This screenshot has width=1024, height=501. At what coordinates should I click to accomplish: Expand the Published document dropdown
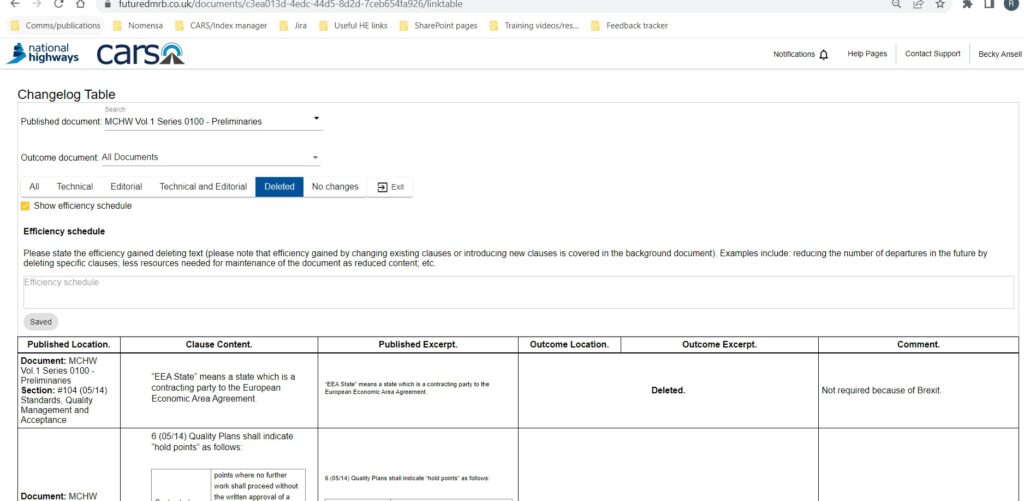(x=316, y=119)
